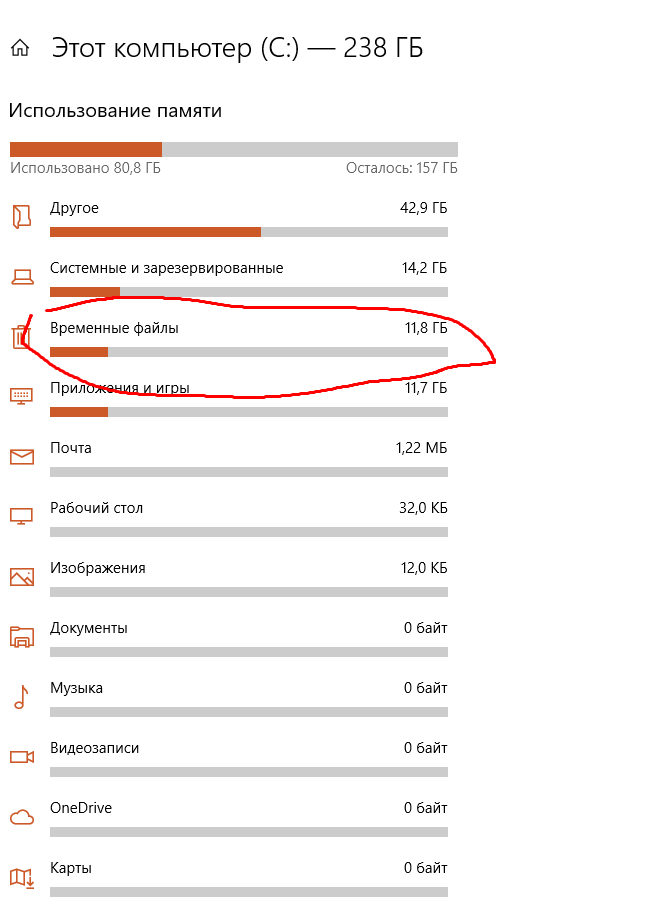
Task: Click the Home icon beside the title
Action: (x=20, y=48)
